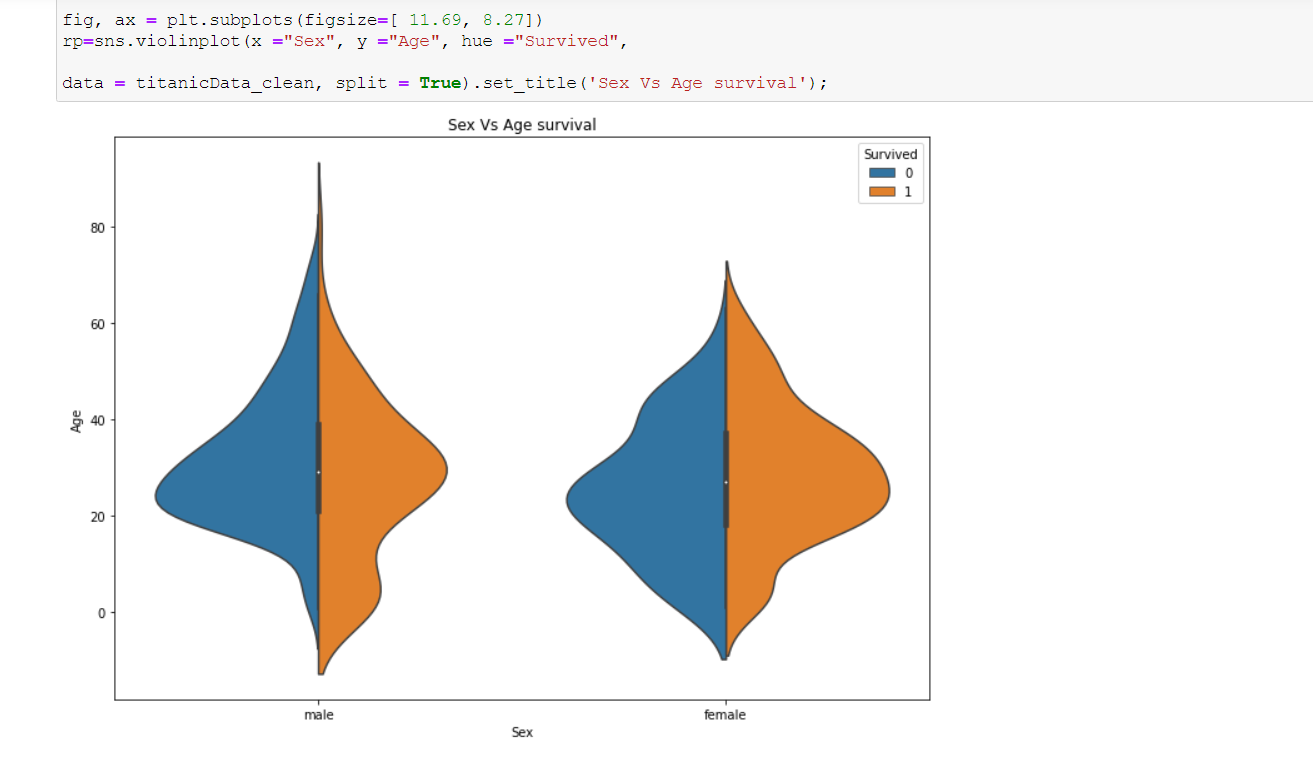Select the Survived legend title text
The width and height of the screenshot is (1313, 761).
(890, 154)
